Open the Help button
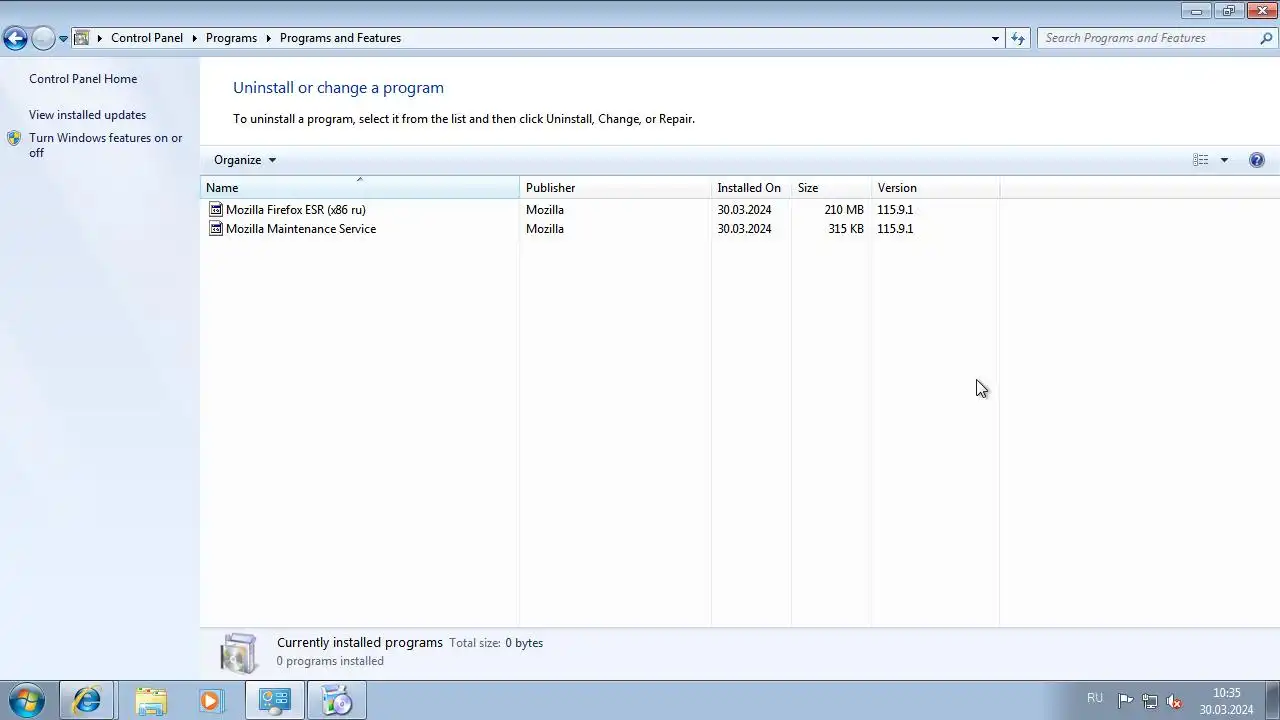Viewport: 1280px width, 720px height. coord(1257,160)
